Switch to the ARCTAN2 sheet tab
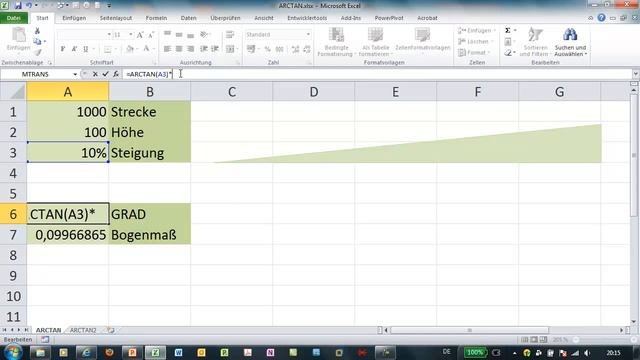Viewport: 640px width, 360px height. [83, 330]
